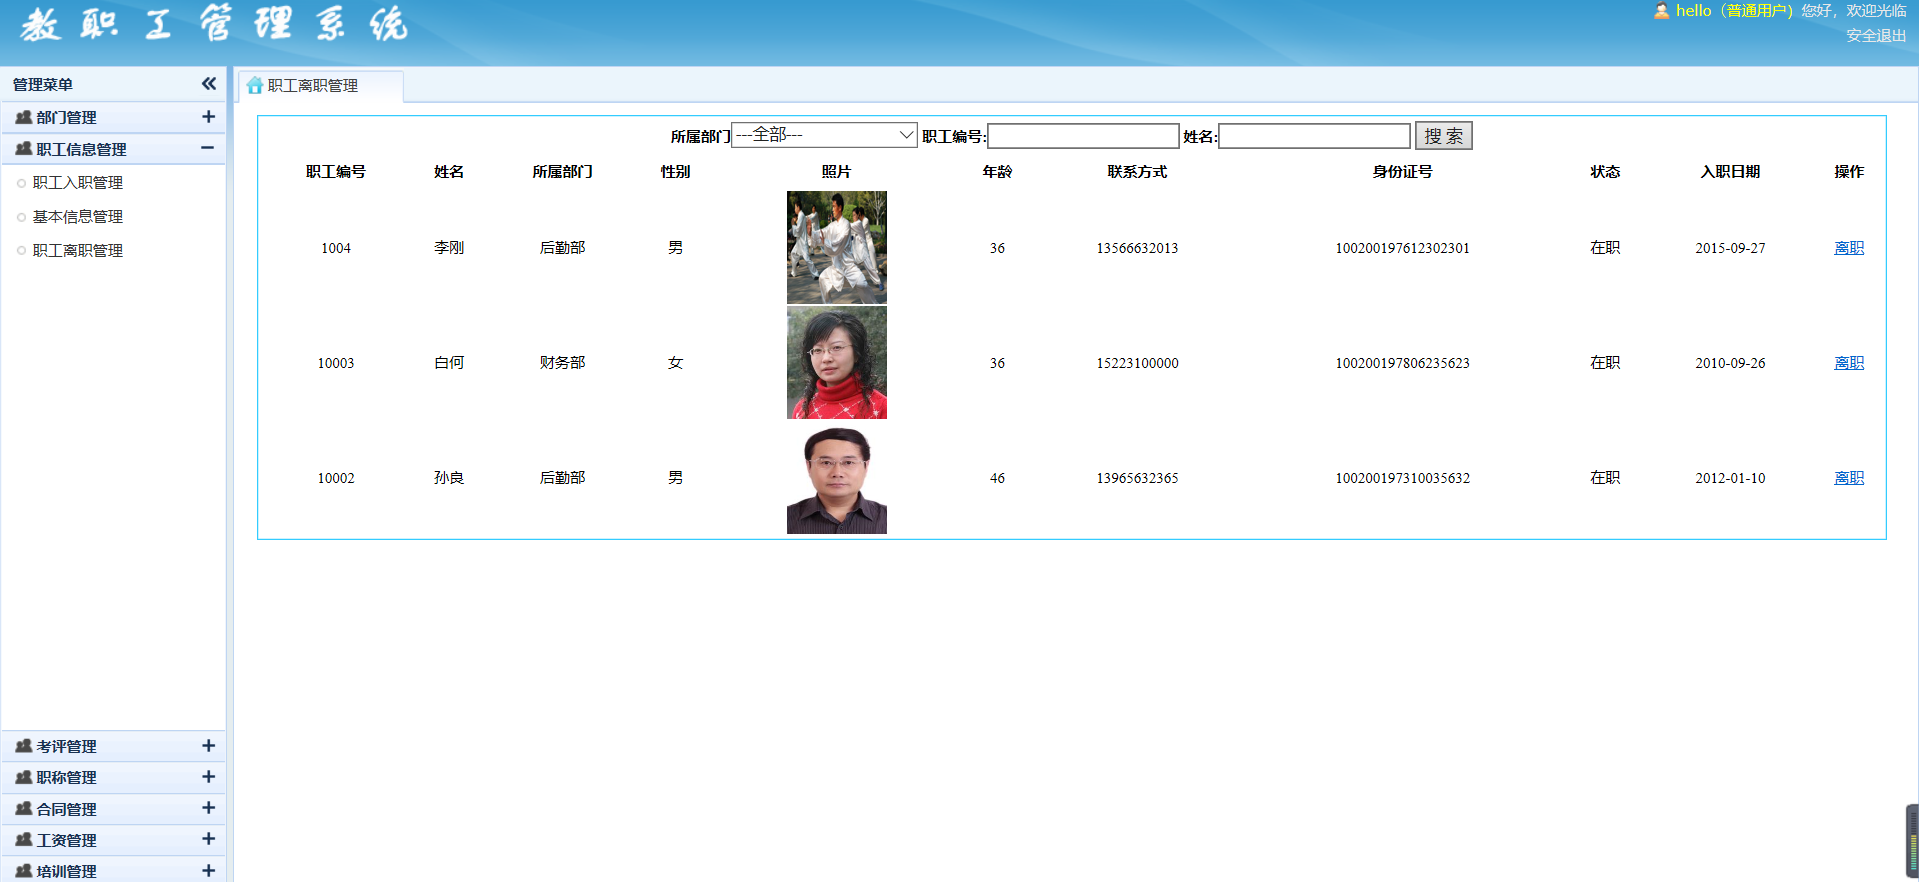This screenshot has width=1919, height=882.
Task: Collapse the 职工信息管理 section with minus
Action: tap(208, 148)
